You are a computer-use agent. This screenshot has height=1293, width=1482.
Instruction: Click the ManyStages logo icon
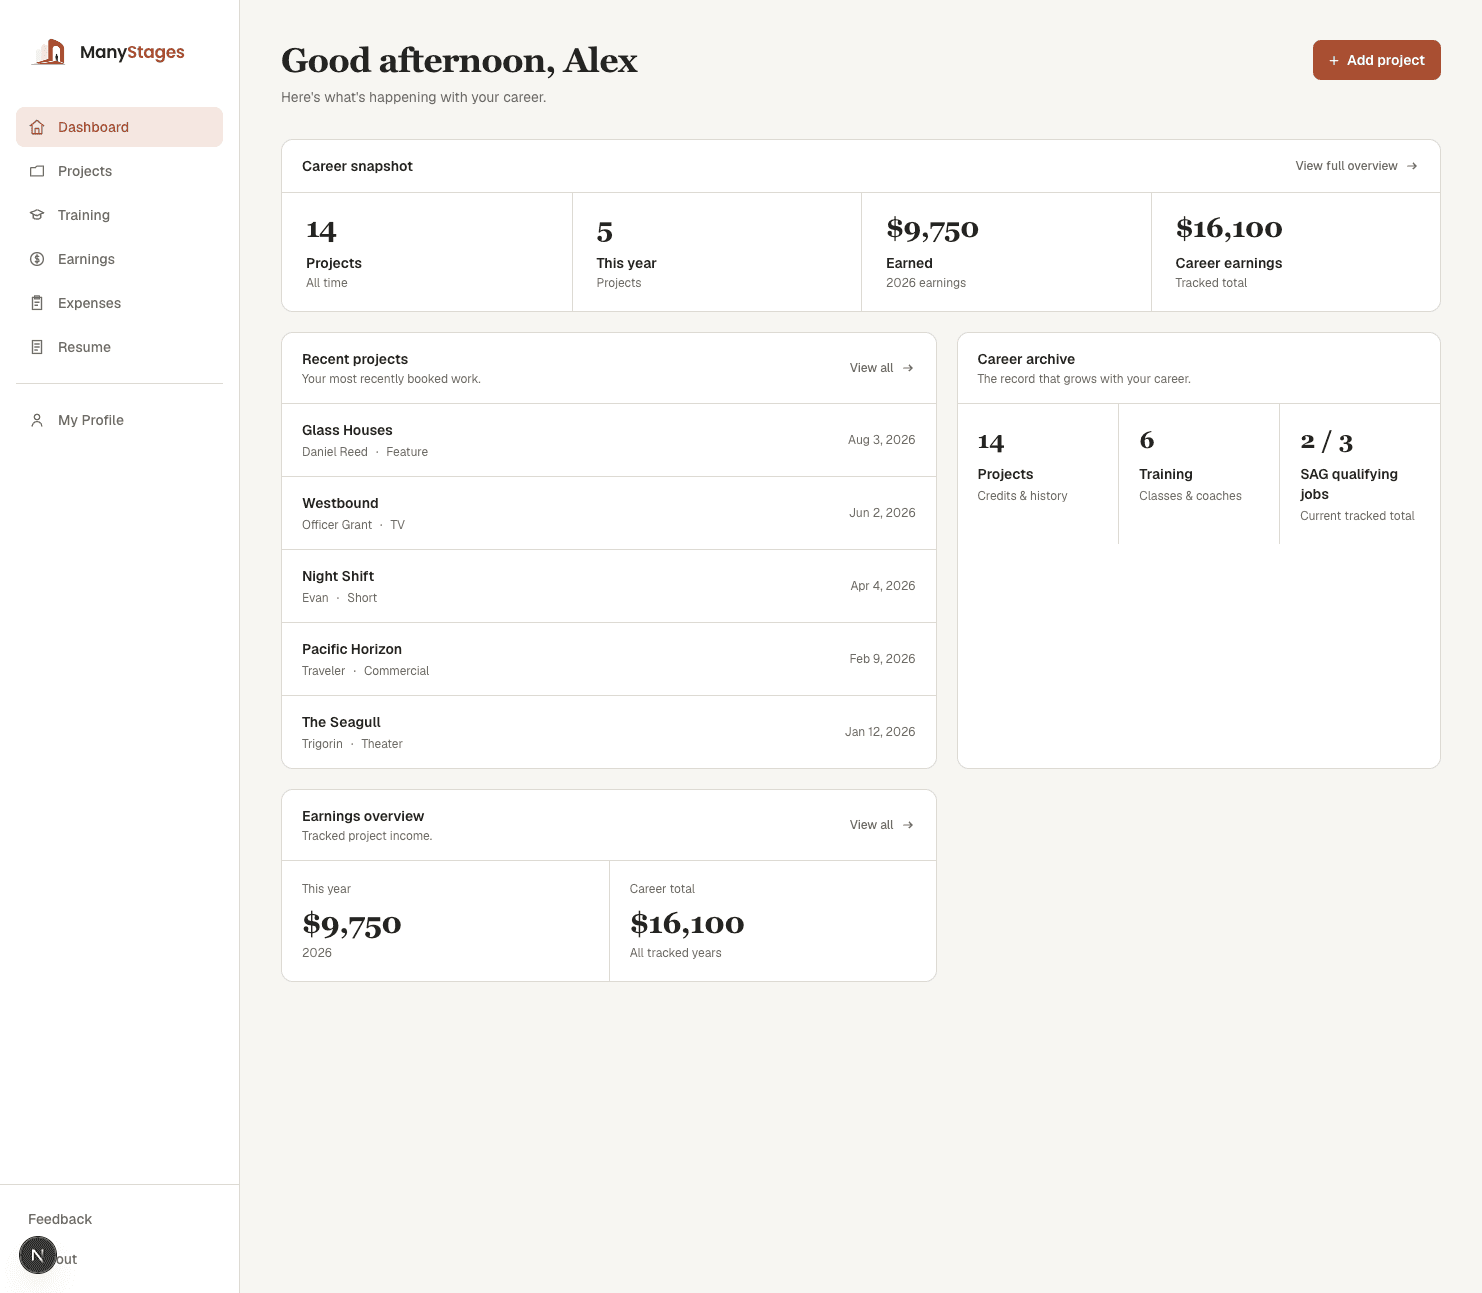coord(49,52)
